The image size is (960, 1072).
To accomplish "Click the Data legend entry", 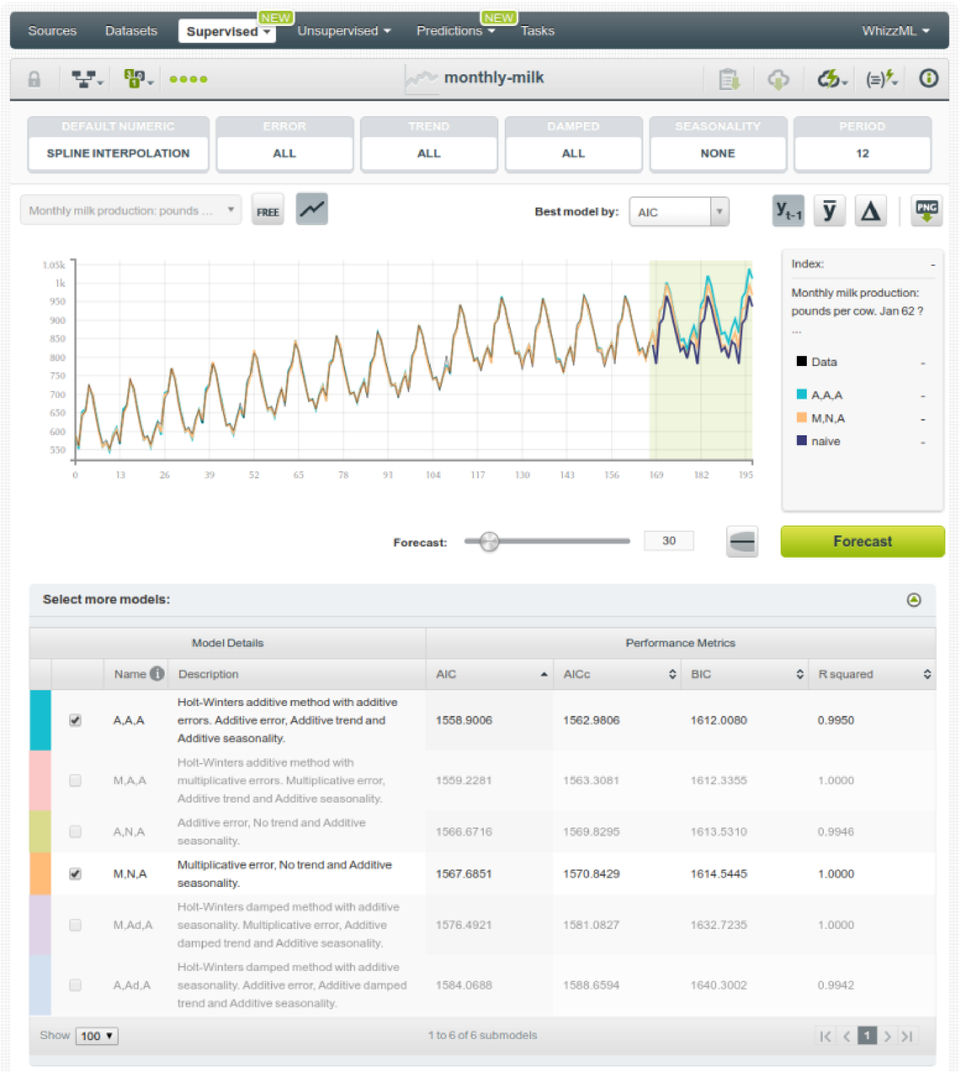I will tap(817, 362).
